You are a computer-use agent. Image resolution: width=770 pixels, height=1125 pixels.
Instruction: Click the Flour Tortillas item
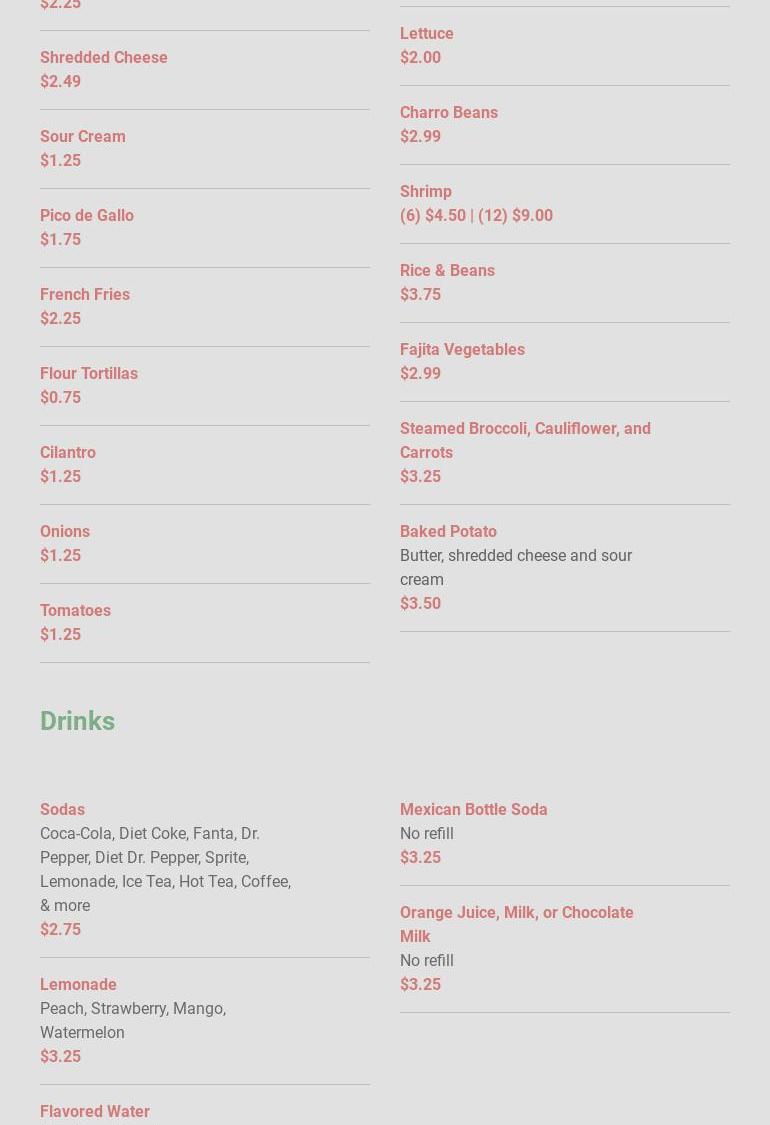click(89, 374)
